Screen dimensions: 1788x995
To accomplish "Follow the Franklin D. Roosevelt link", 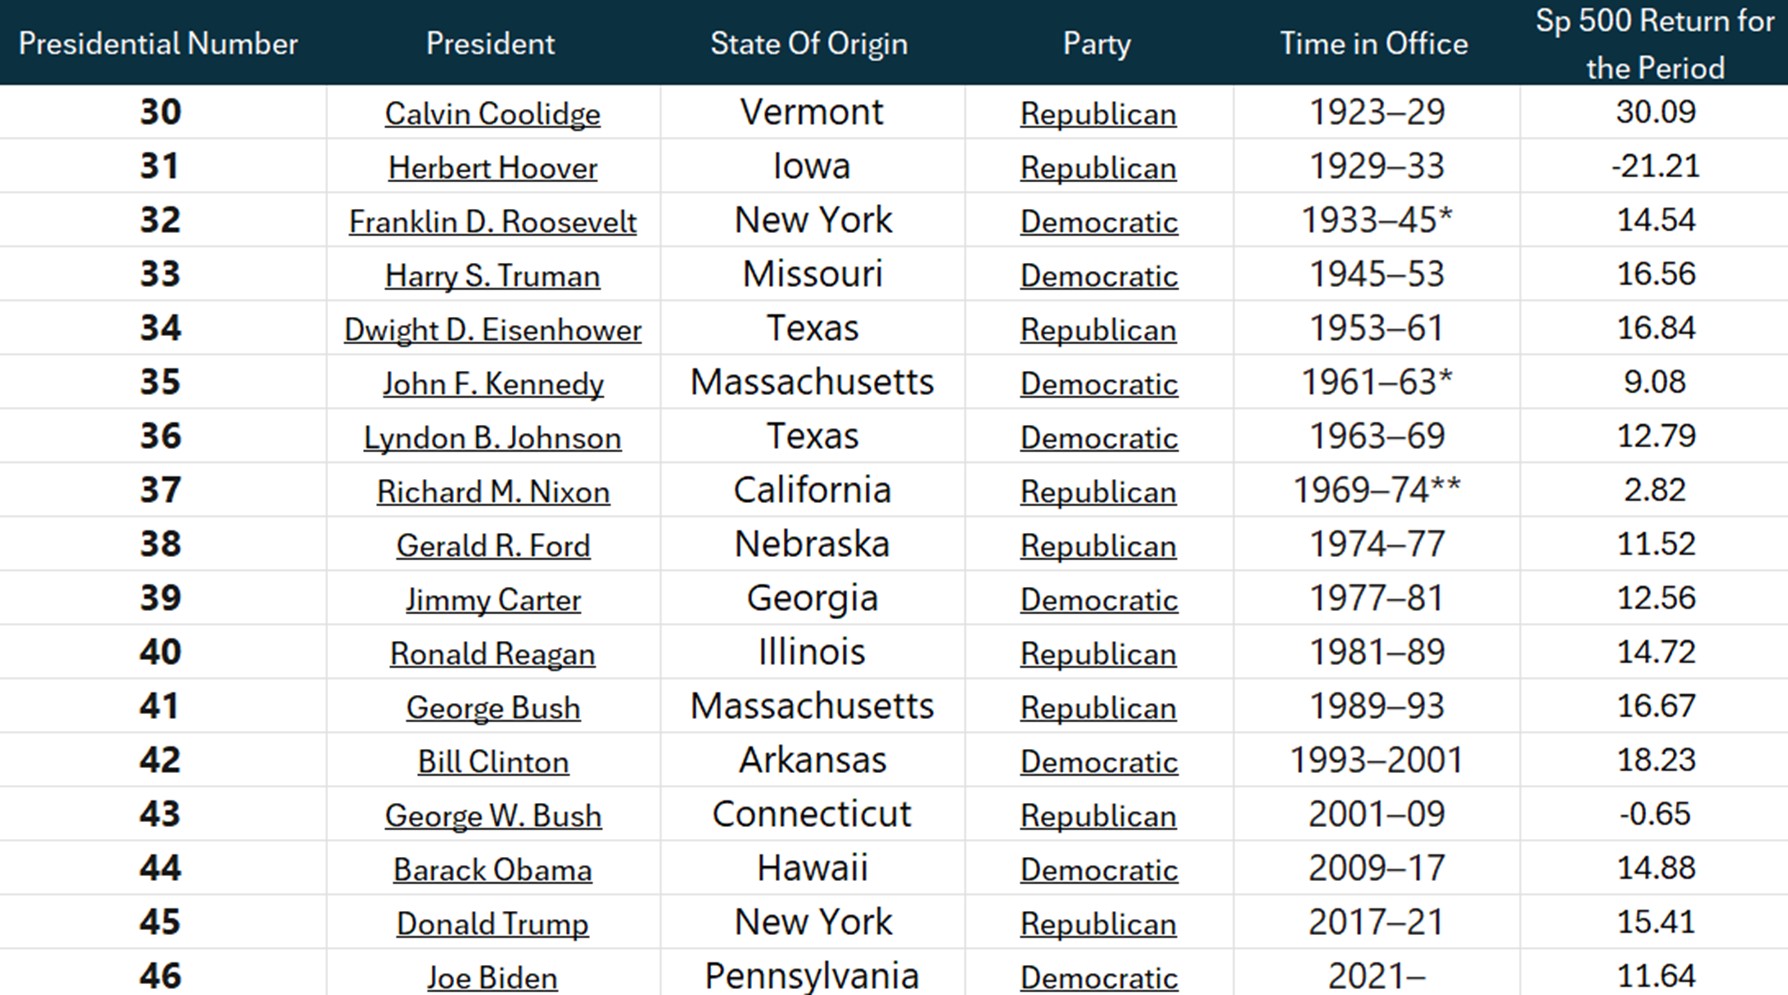I will pos(492,222).
